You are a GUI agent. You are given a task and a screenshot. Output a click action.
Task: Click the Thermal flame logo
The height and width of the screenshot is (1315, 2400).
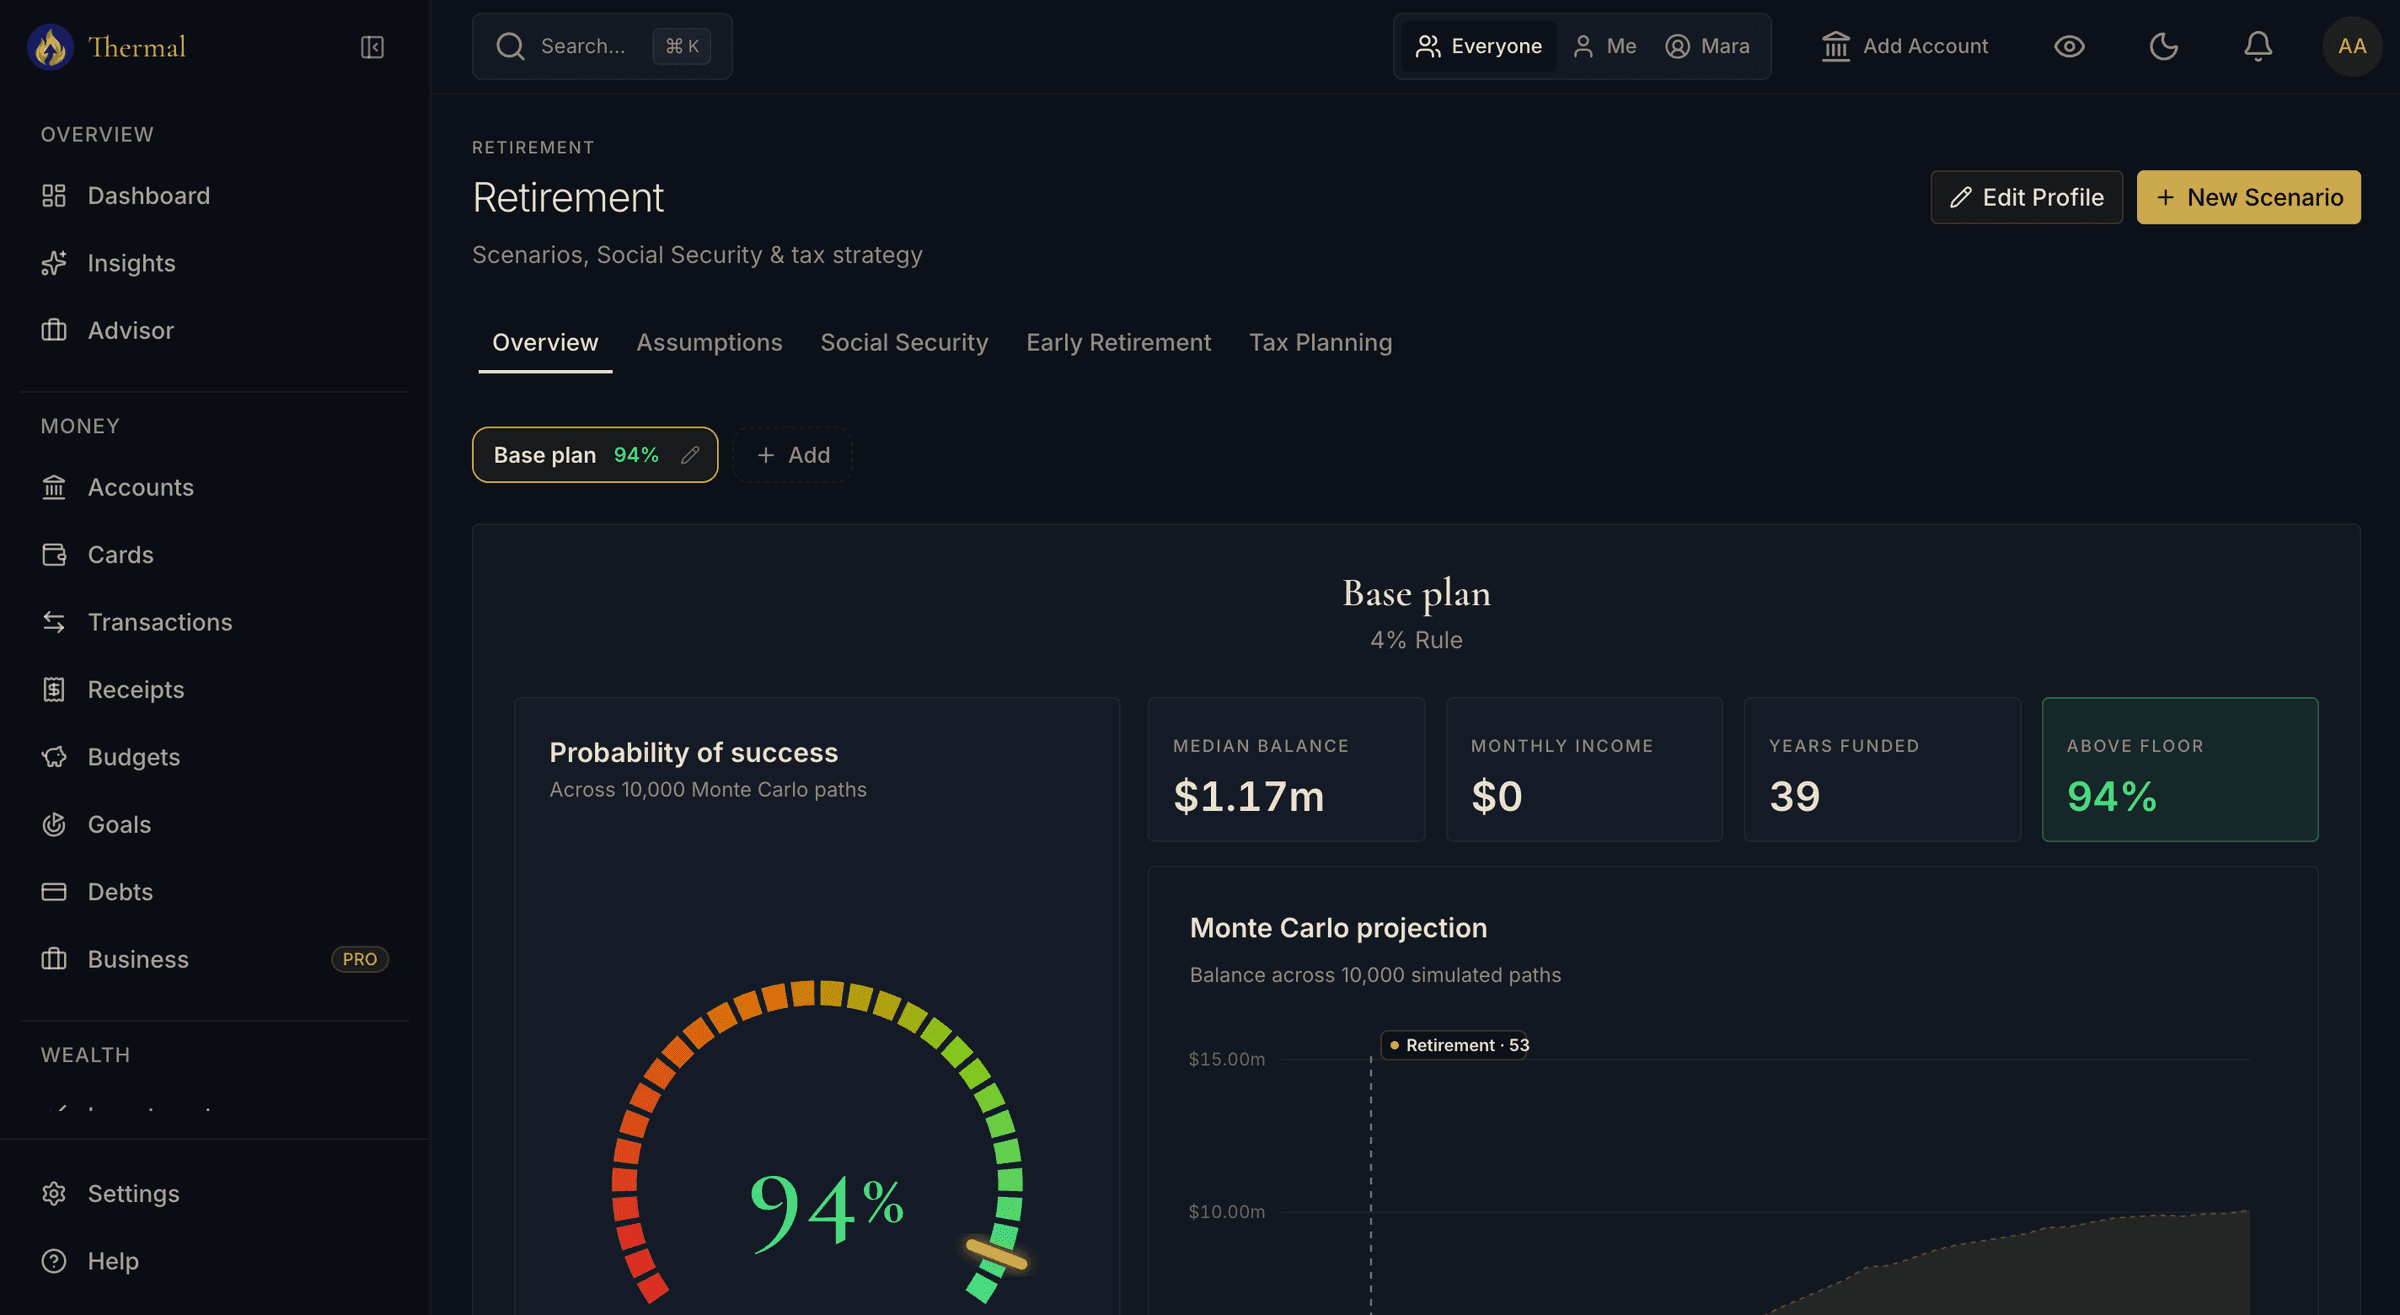50,47
